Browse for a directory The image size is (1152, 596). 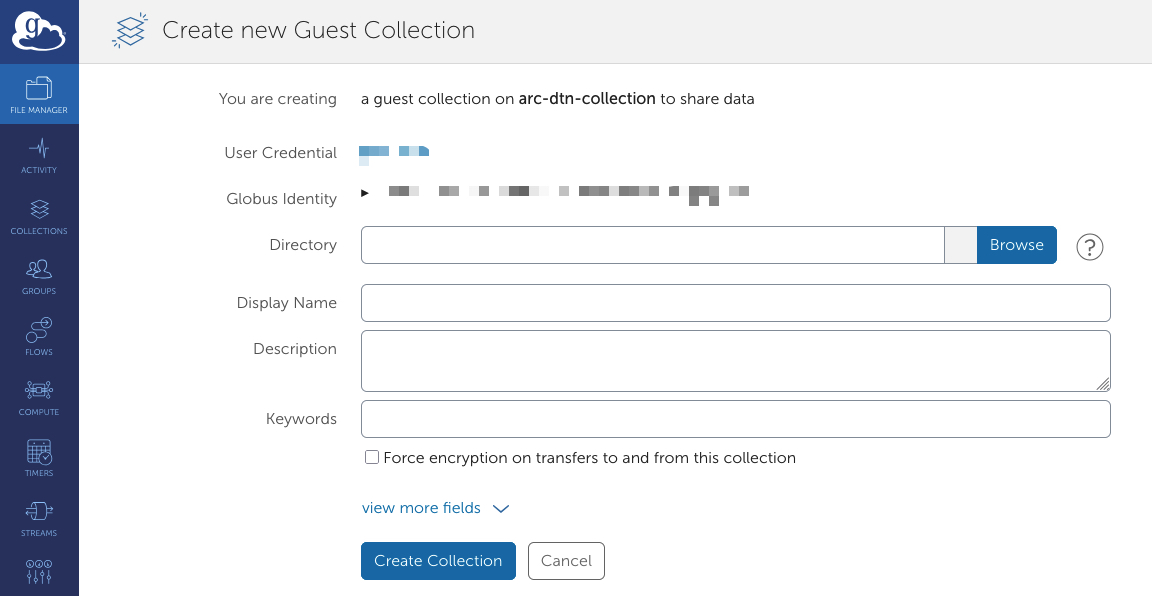[x=1016, y=245]
